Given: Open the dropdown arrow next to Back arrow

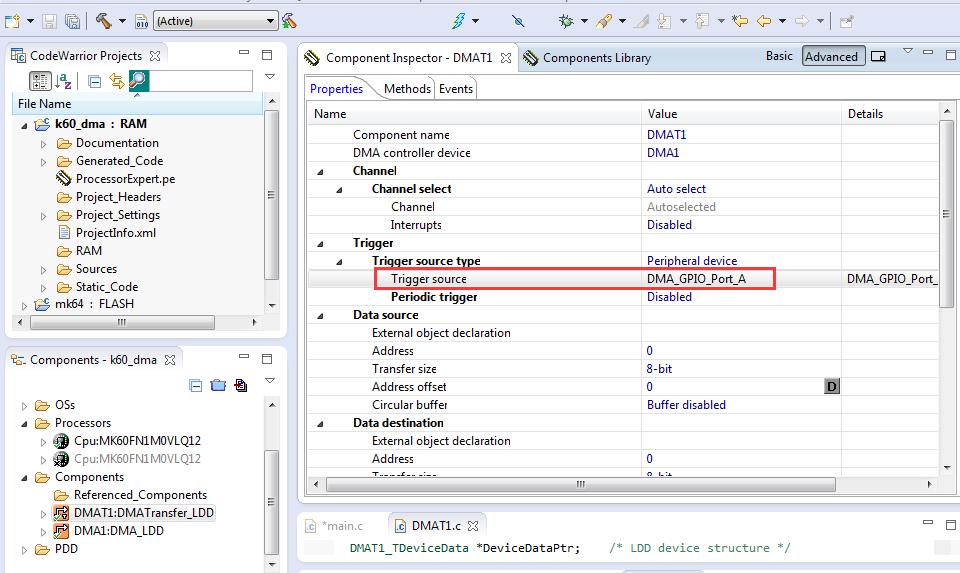Looking at the screenshot, I should (x=782, y=21).
